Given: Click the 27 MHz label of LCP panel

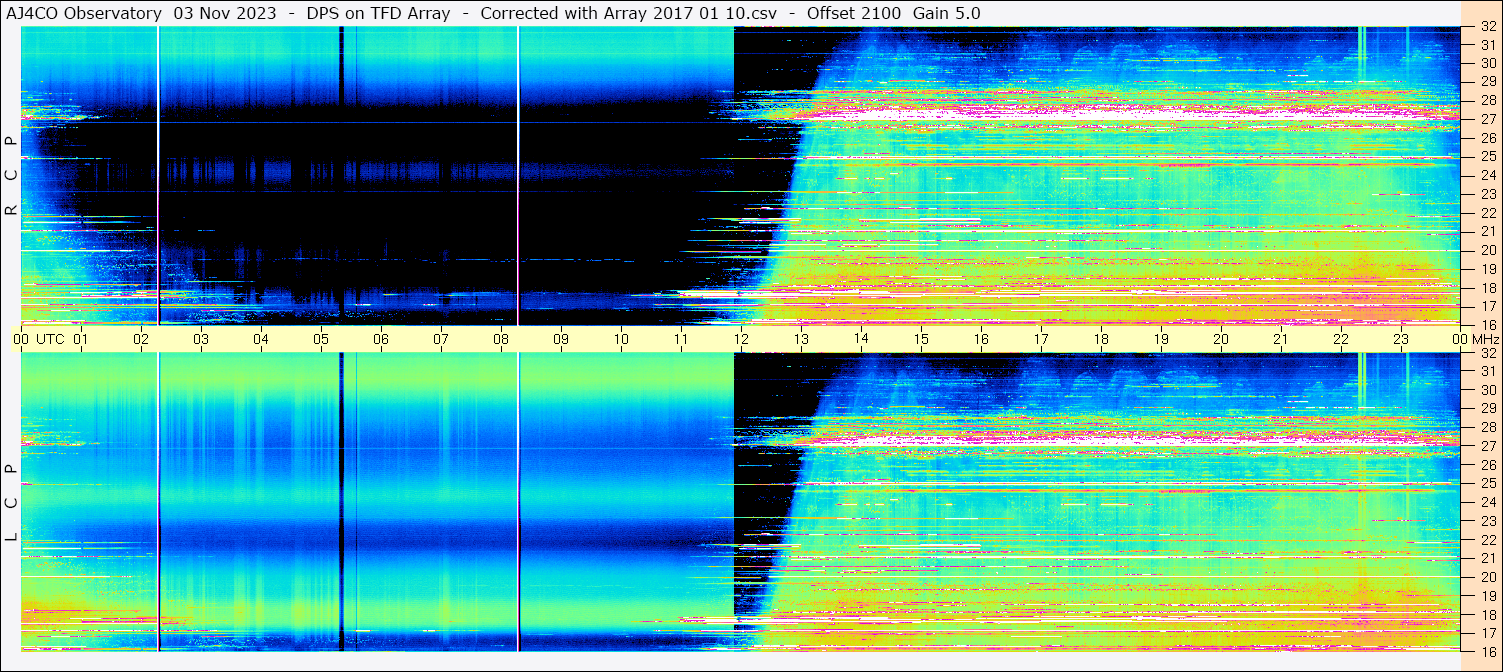Looking at the screenshot, I should point(1487,446).
